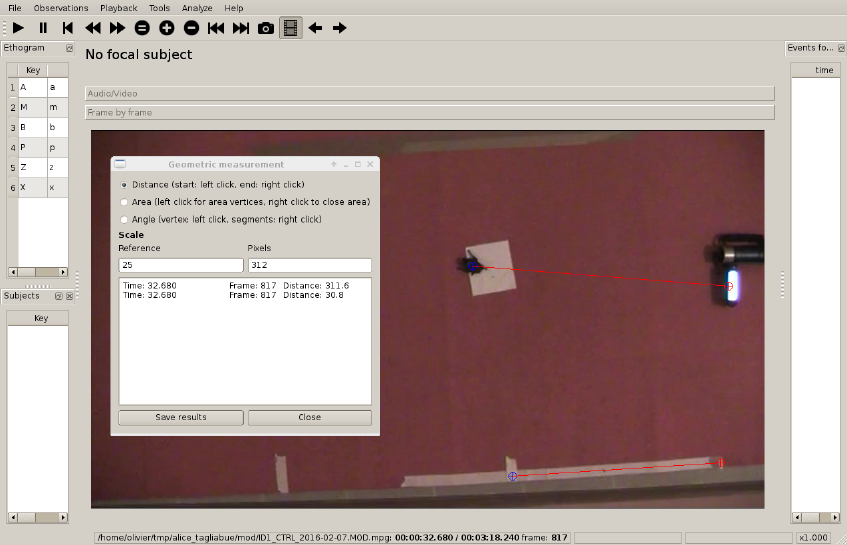This screenshot has height=545, width=847.
Task: Open the Tools menu
Action: 159,8
